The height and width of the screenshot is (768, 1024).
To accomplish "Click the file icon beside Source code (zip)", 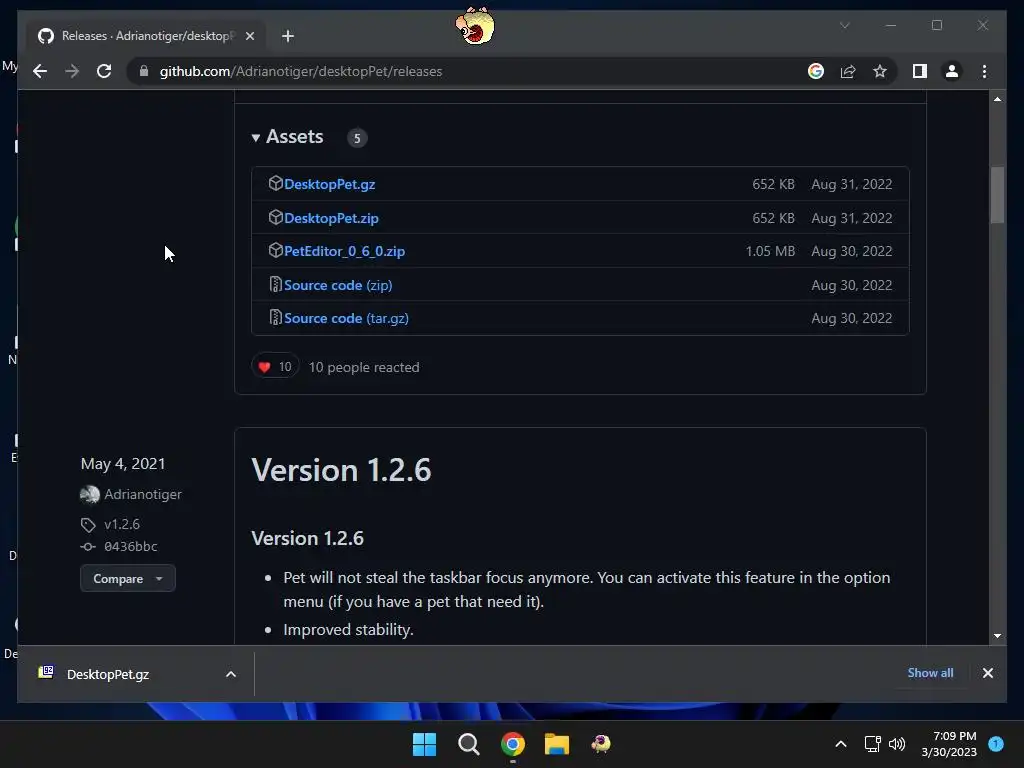I will click(x=276, y=284).
